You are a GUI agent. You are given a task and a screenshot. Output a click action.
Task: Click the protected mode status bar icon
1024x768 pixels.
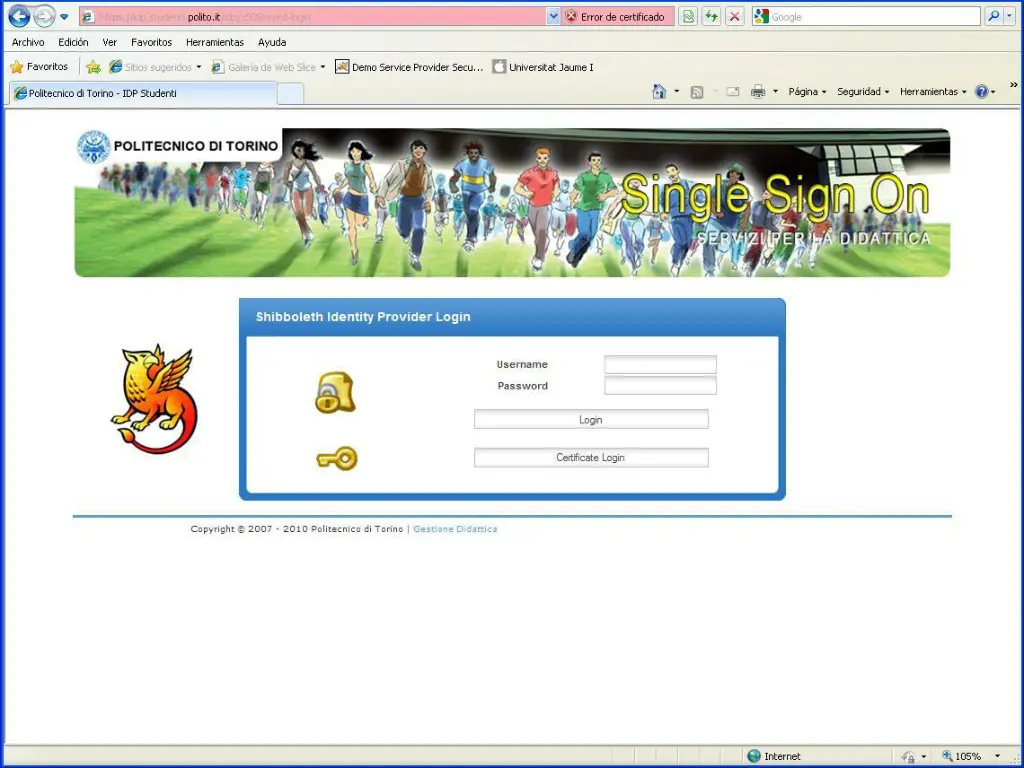[908, 756]
